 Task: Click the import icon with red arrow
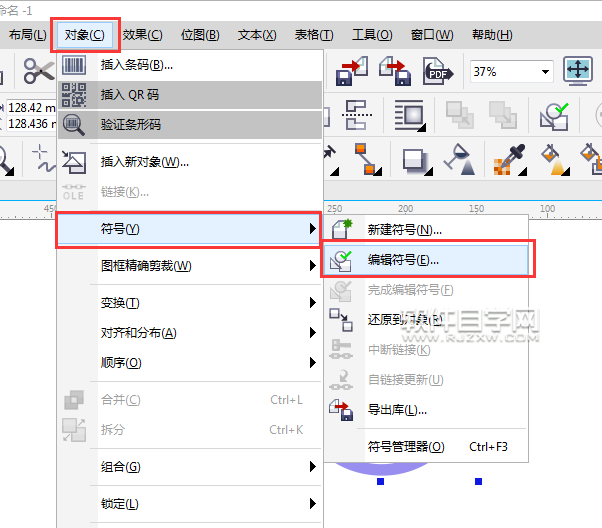pyautogui.click(x=351, y=71)
